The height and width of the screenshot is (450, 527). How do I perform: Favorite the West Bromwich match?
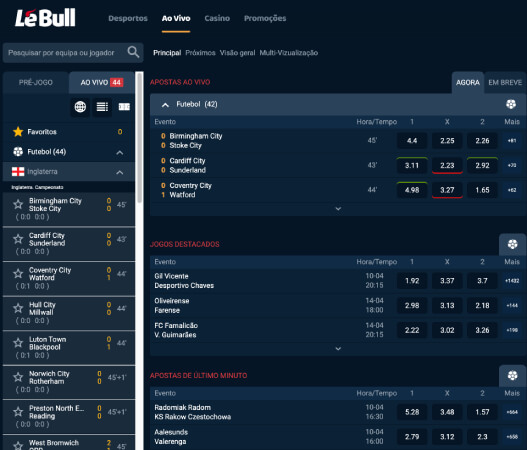(18, 445)
